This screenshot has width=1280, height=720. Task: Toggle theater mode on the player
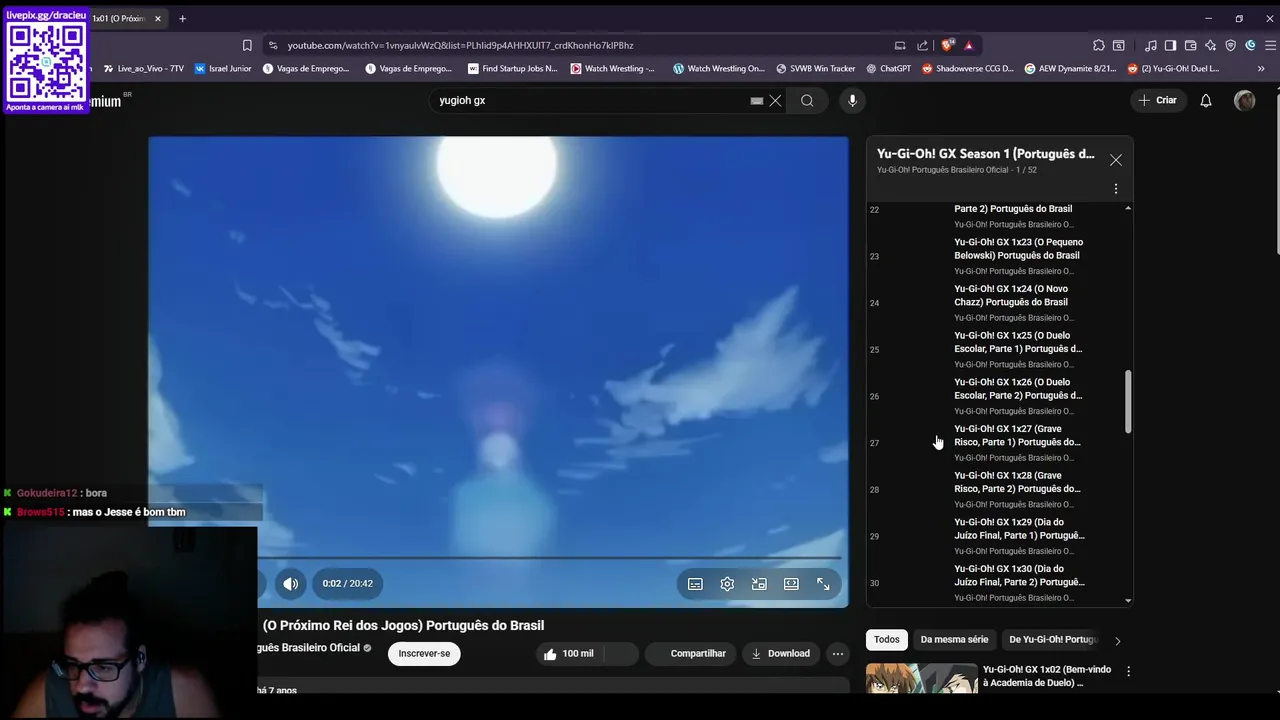tap(791, 584)
